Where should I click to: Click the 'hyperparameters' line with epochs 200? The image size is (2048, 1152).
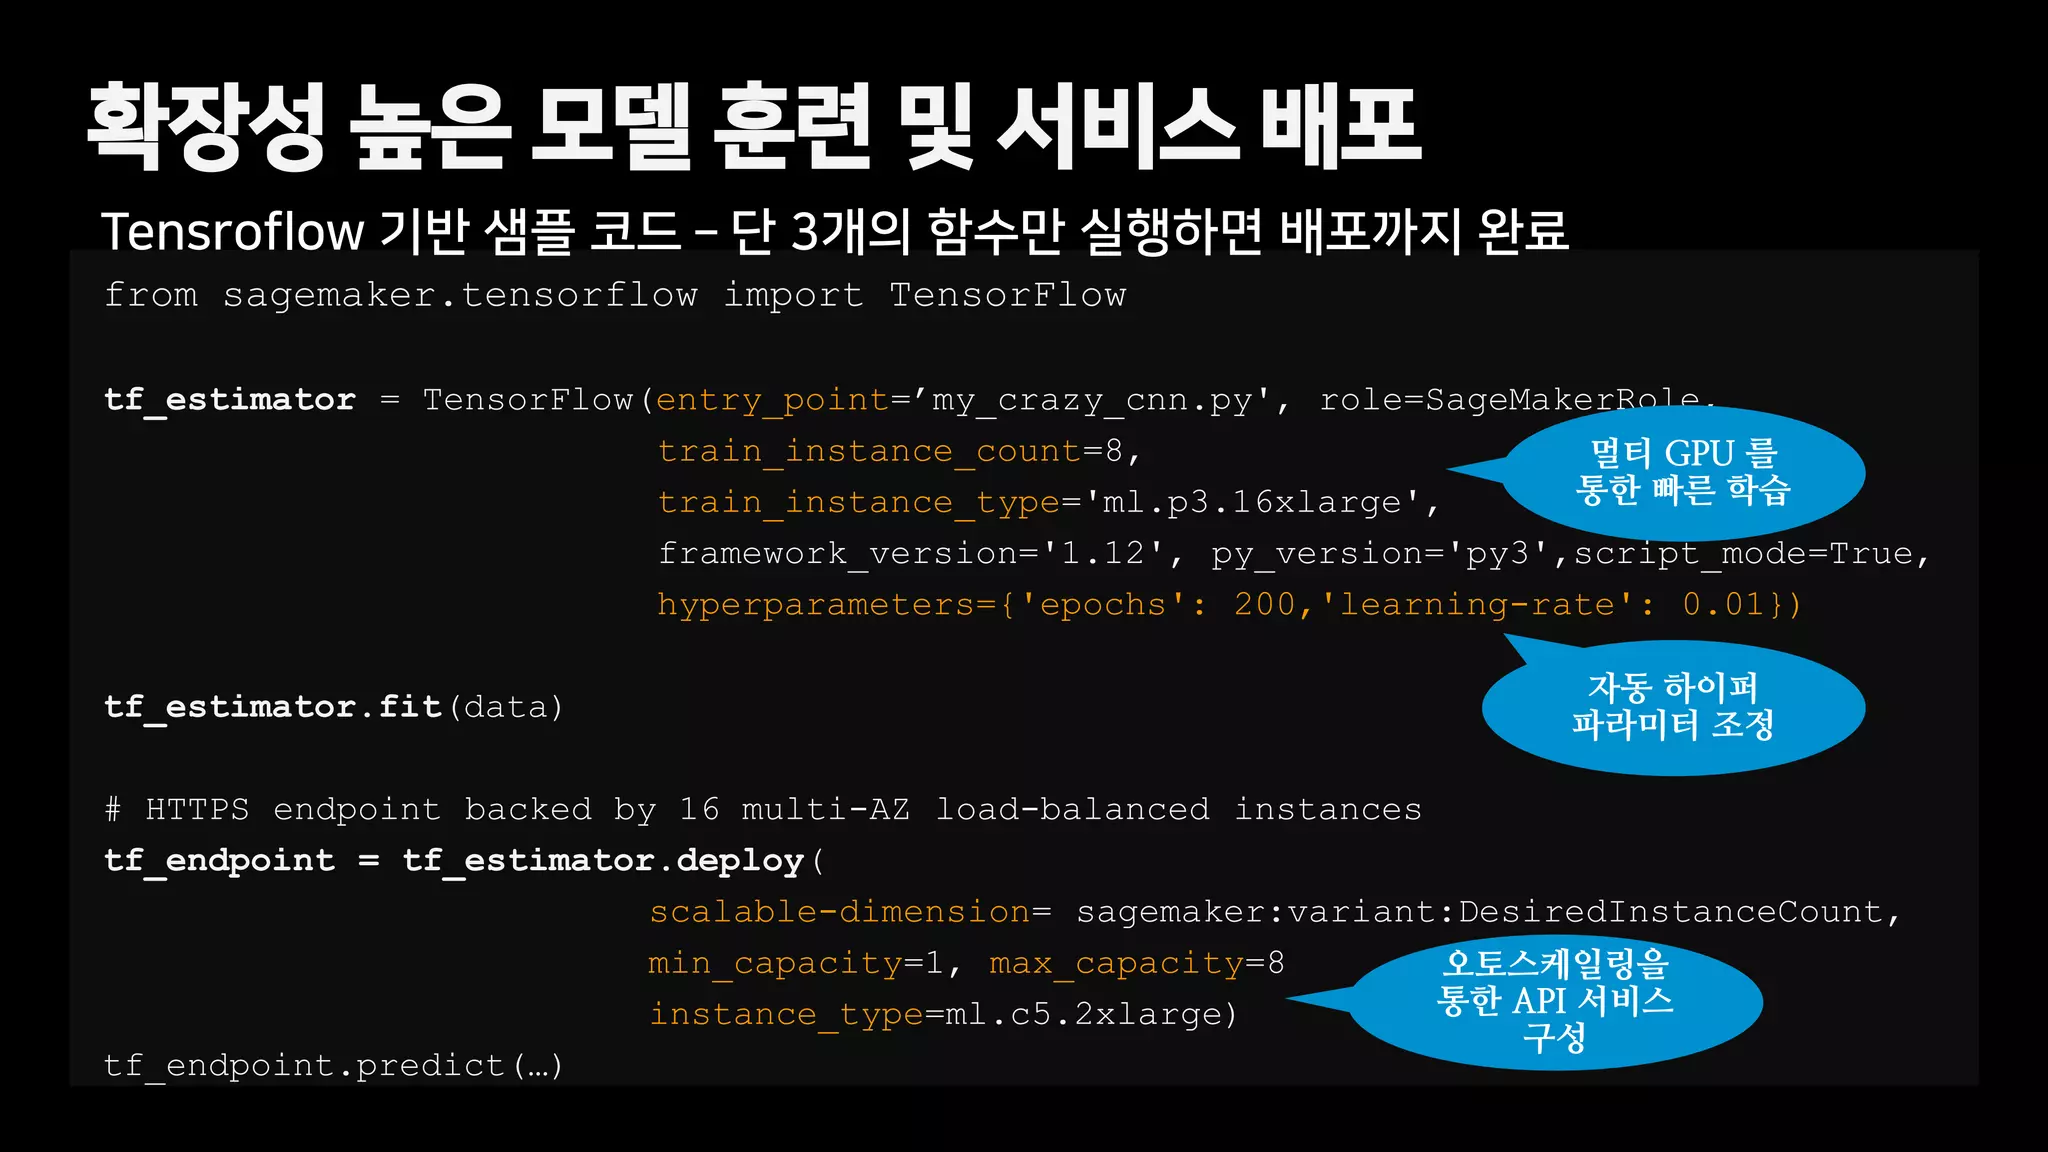coord(1229,604)
